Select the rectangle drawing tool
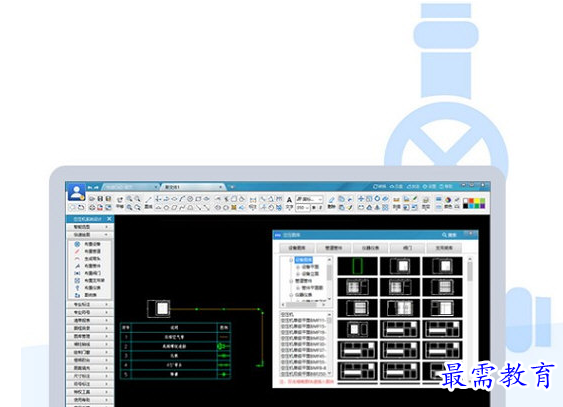 pos(198,198)
